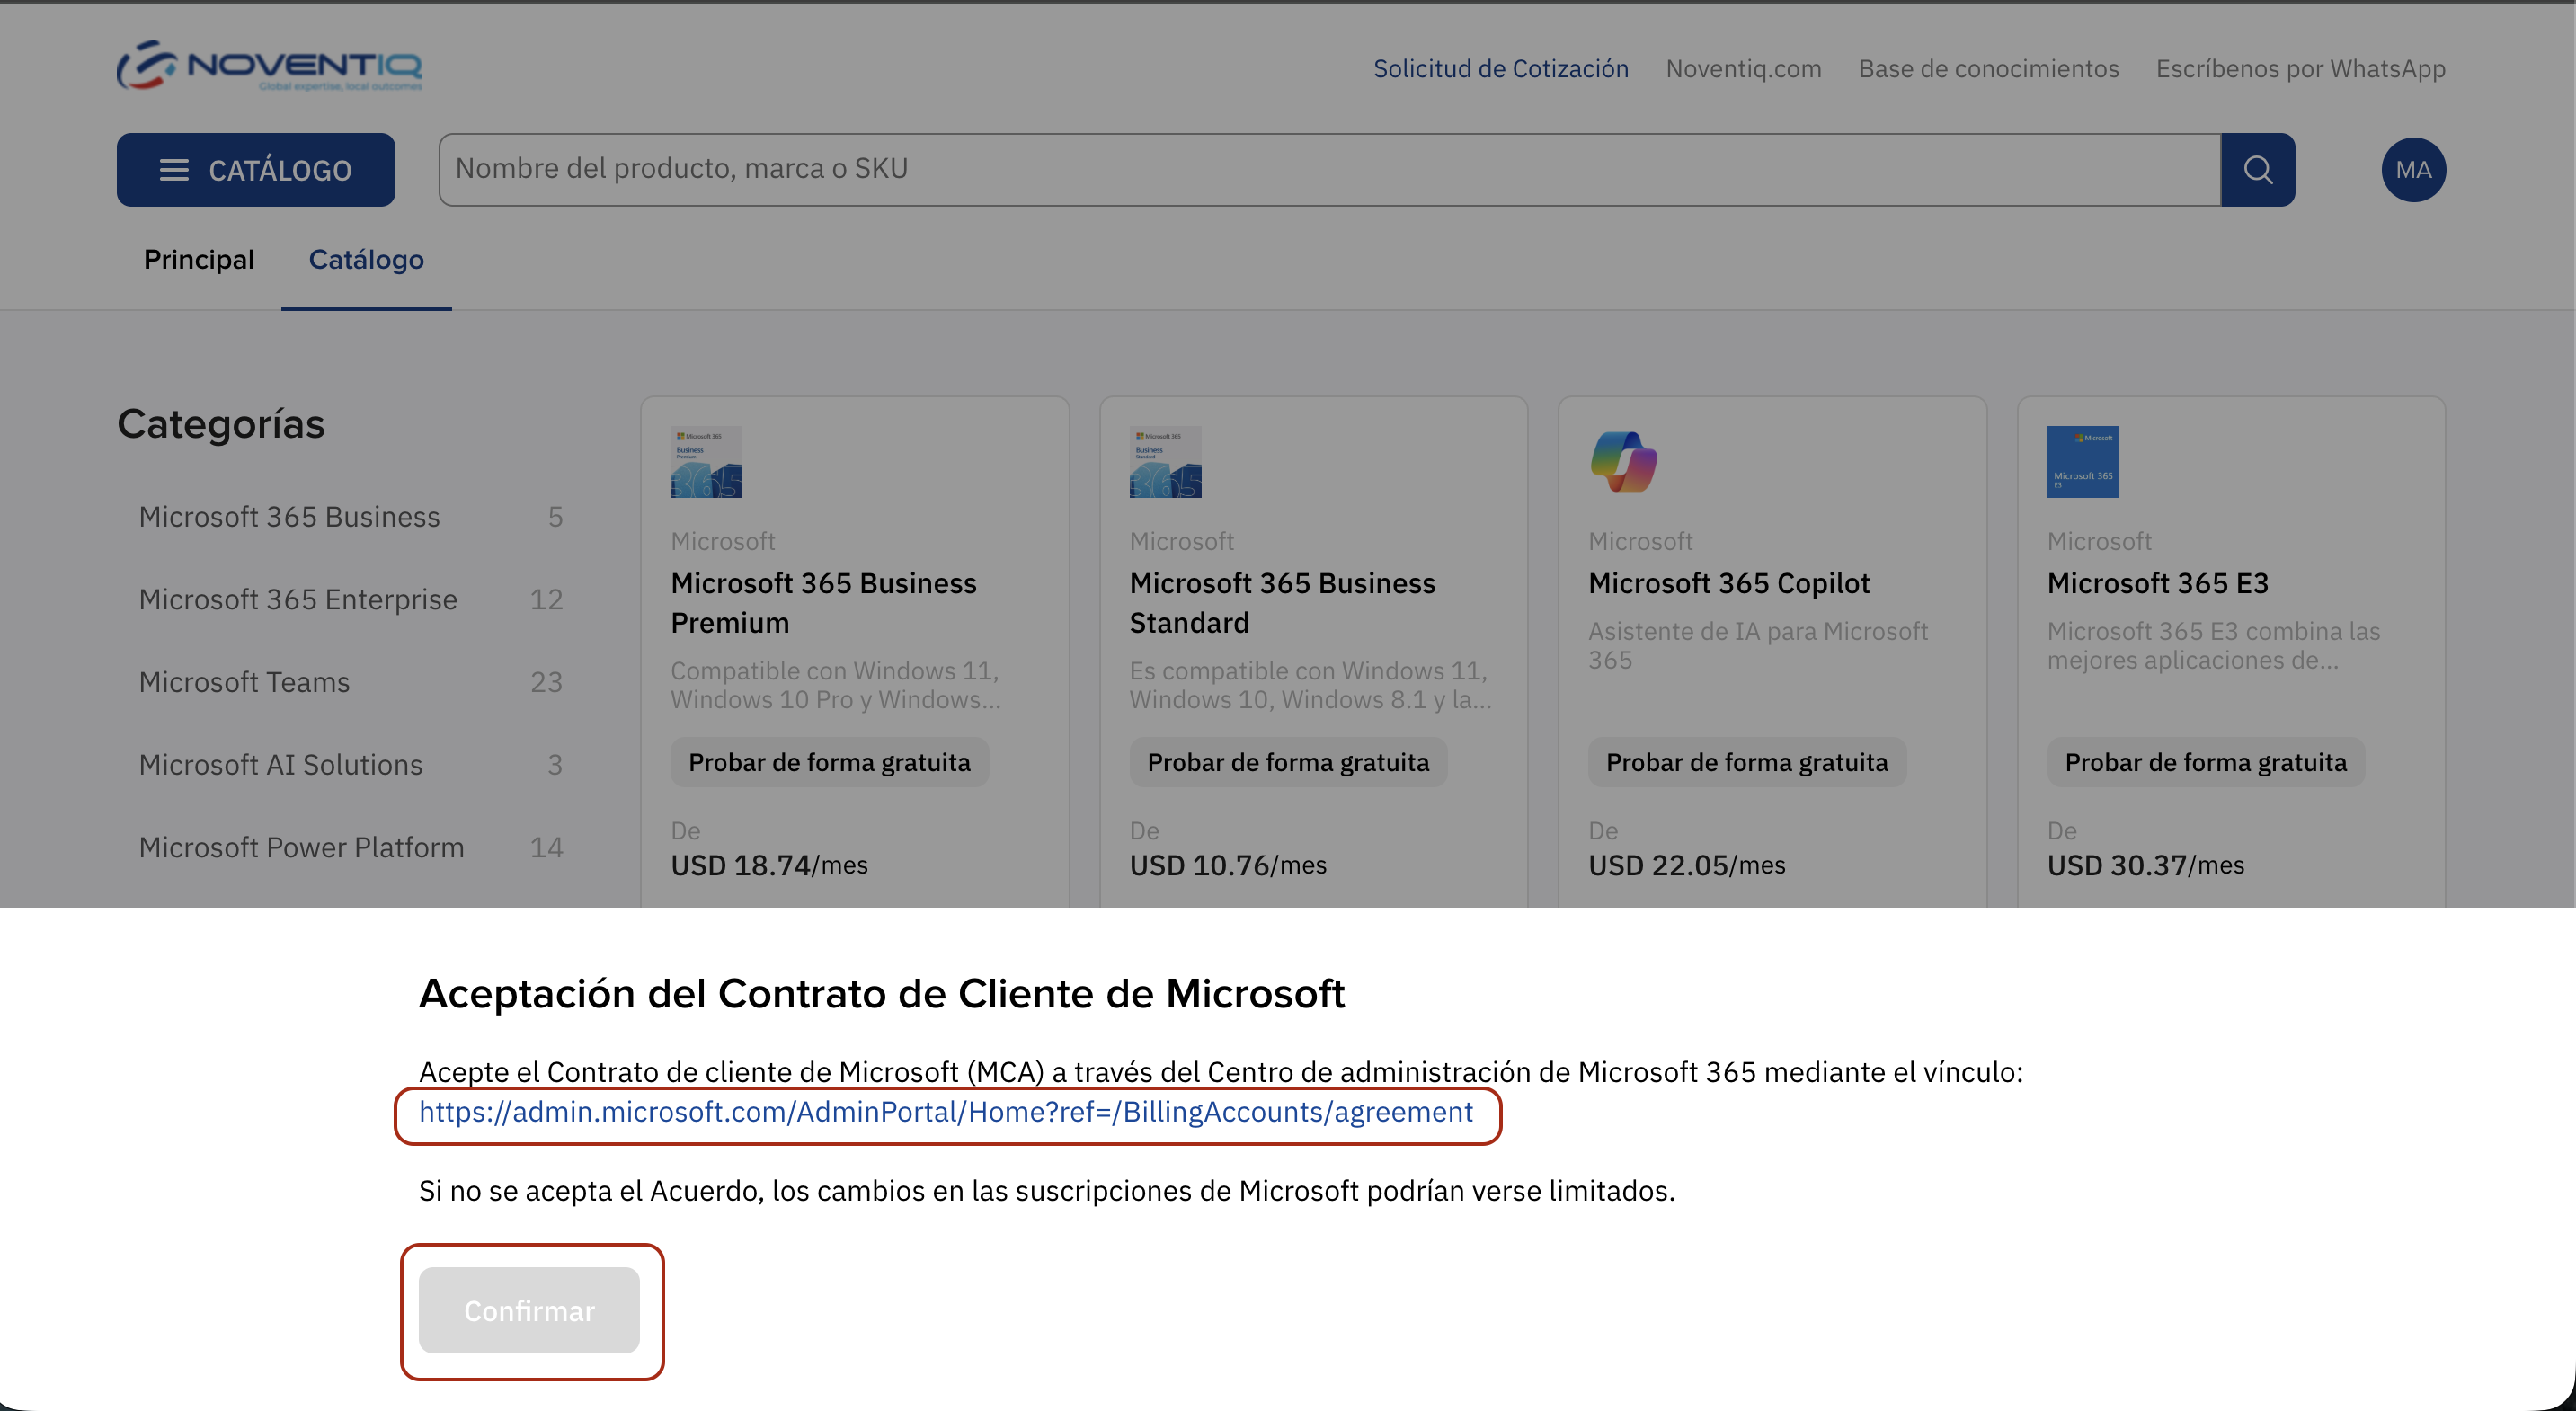Click the Noventiq logo
2576x1411 pixels.
(270, 66)
